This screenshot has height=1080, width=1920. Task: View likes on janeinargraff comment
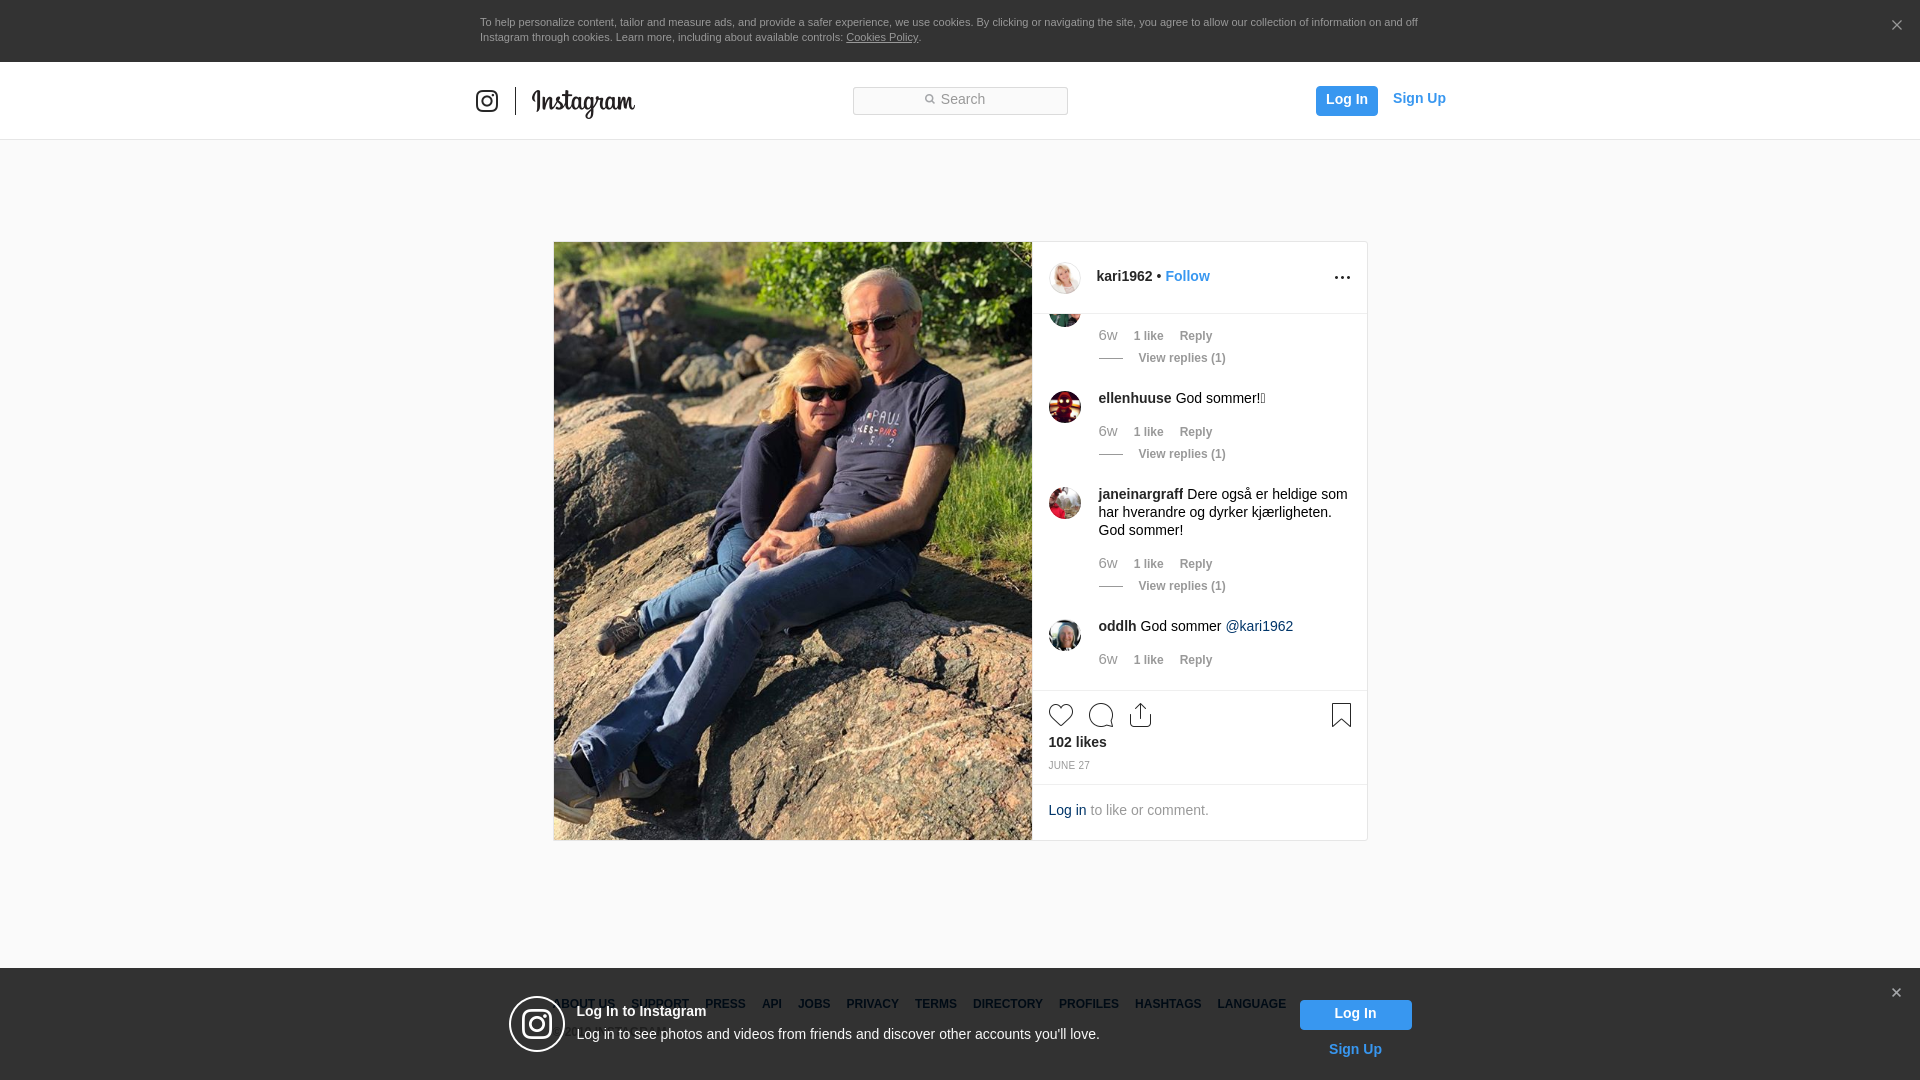[1148, 564]
